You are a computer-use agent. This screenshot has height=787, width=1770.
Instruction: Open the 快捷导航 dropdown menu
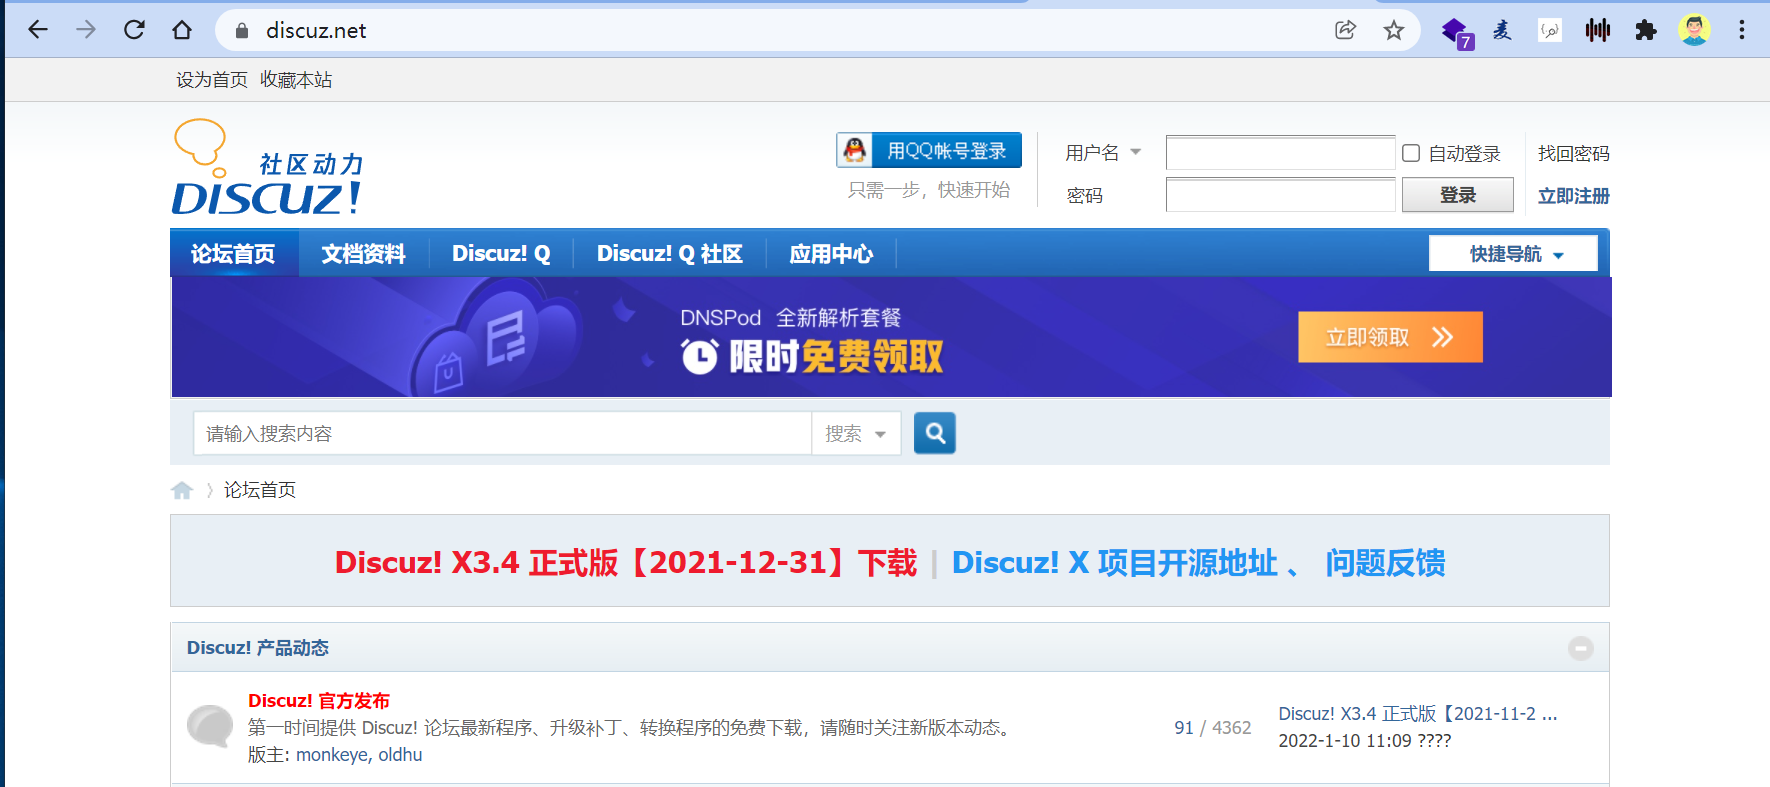tap(1513, 254)
